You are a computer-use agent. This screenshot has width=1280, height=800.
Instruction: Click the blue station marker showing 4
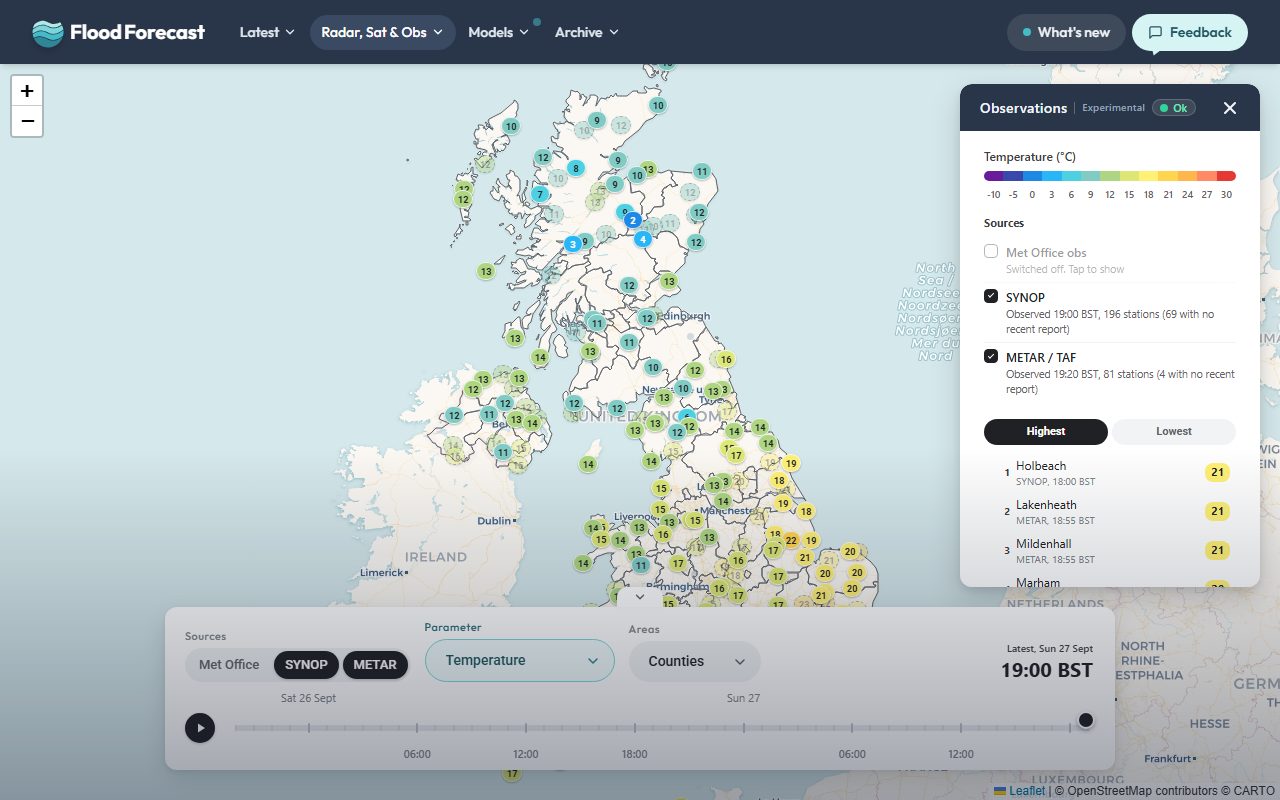point(643,239)
